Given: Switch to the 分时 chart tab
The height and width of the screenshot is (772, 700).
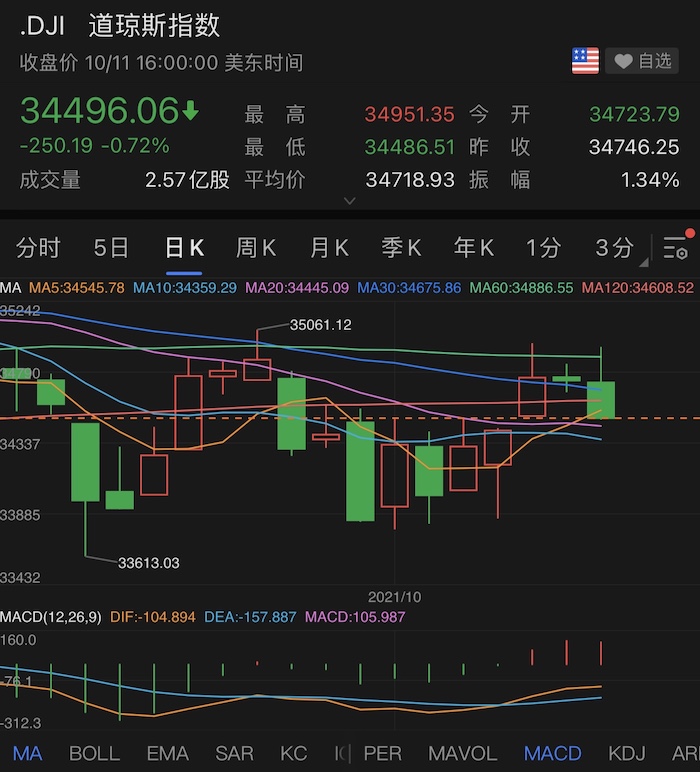Looking at the screenshot, I should tap(38, 247).
